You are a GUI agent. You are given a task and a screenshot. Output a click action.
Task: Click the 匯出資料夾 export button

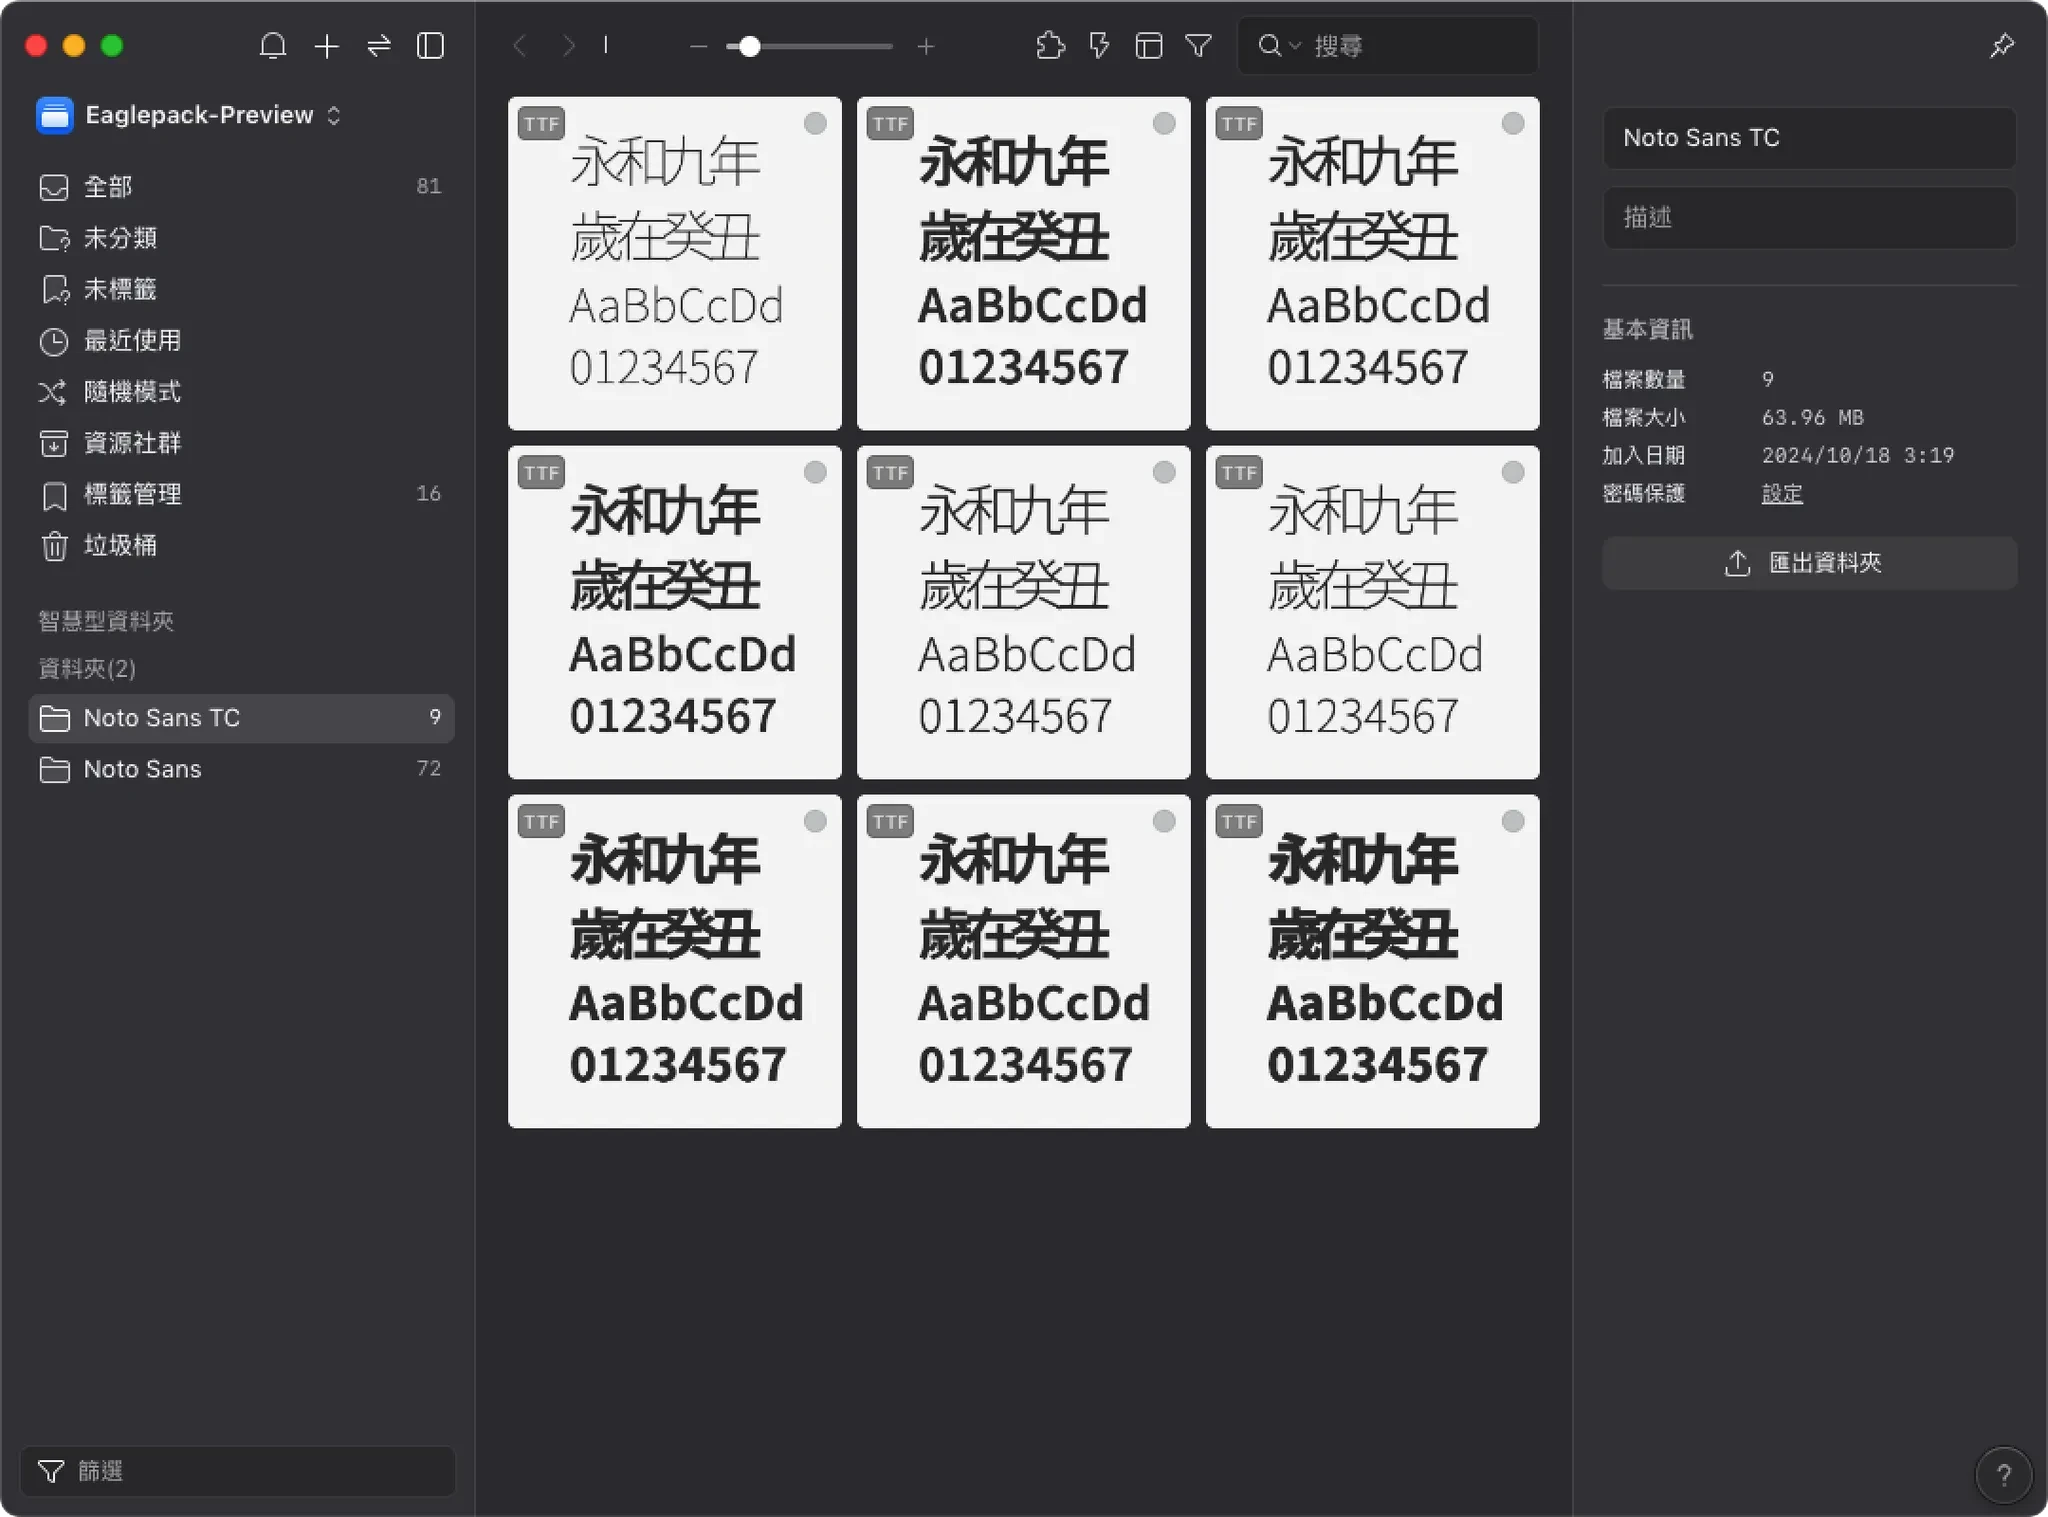[x=1808, y=563]
